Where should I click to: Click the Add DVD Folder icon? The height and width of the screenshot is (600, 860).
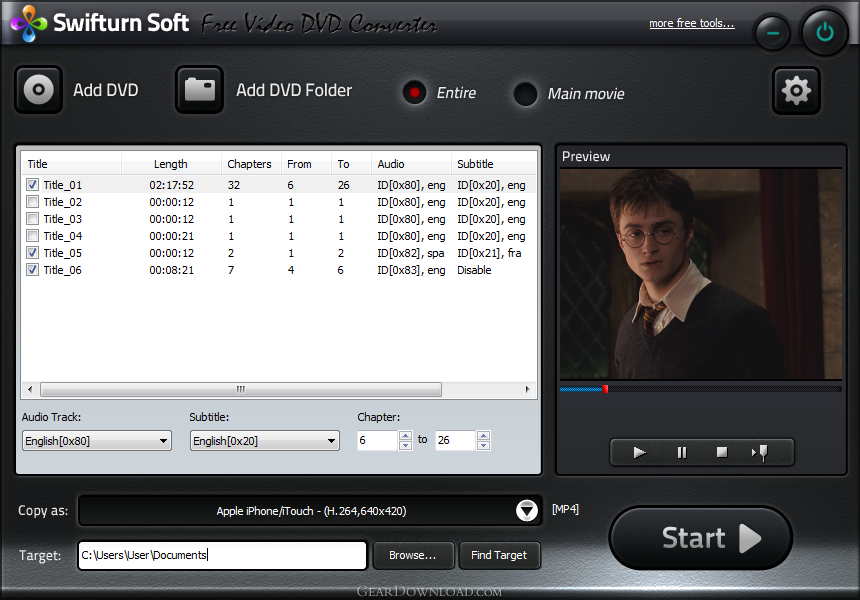coord(200,90)
